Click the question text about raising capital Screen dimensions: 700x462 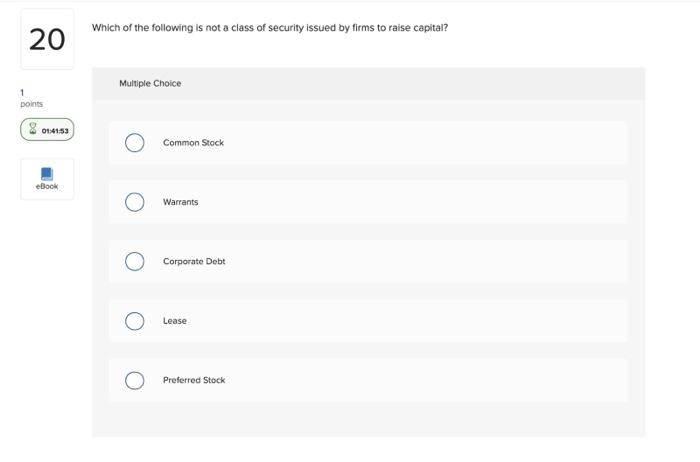270,28
